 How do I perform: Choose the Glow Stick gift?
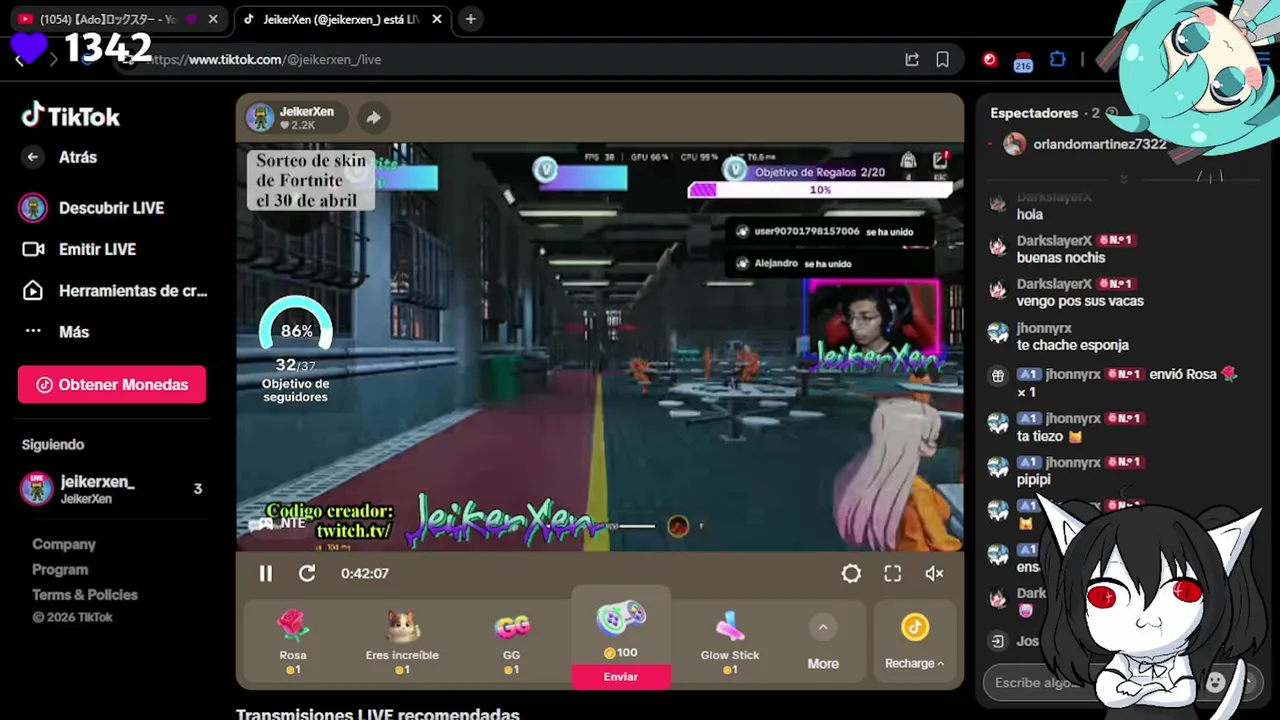coord(730,642)
